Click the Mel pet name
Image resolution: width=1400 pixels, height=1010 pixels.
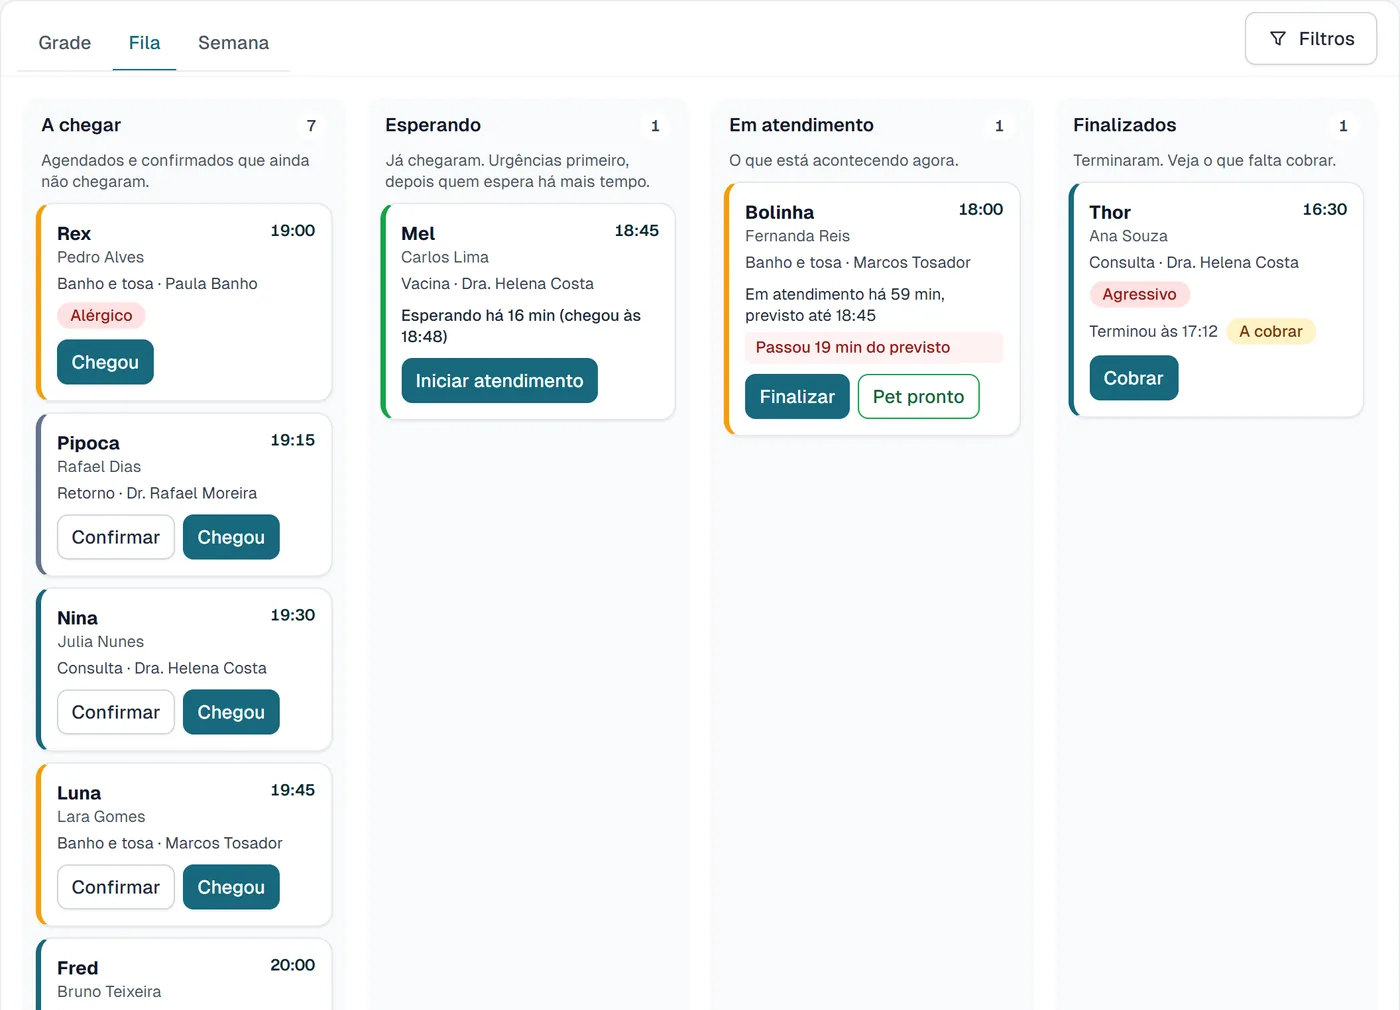418,233
